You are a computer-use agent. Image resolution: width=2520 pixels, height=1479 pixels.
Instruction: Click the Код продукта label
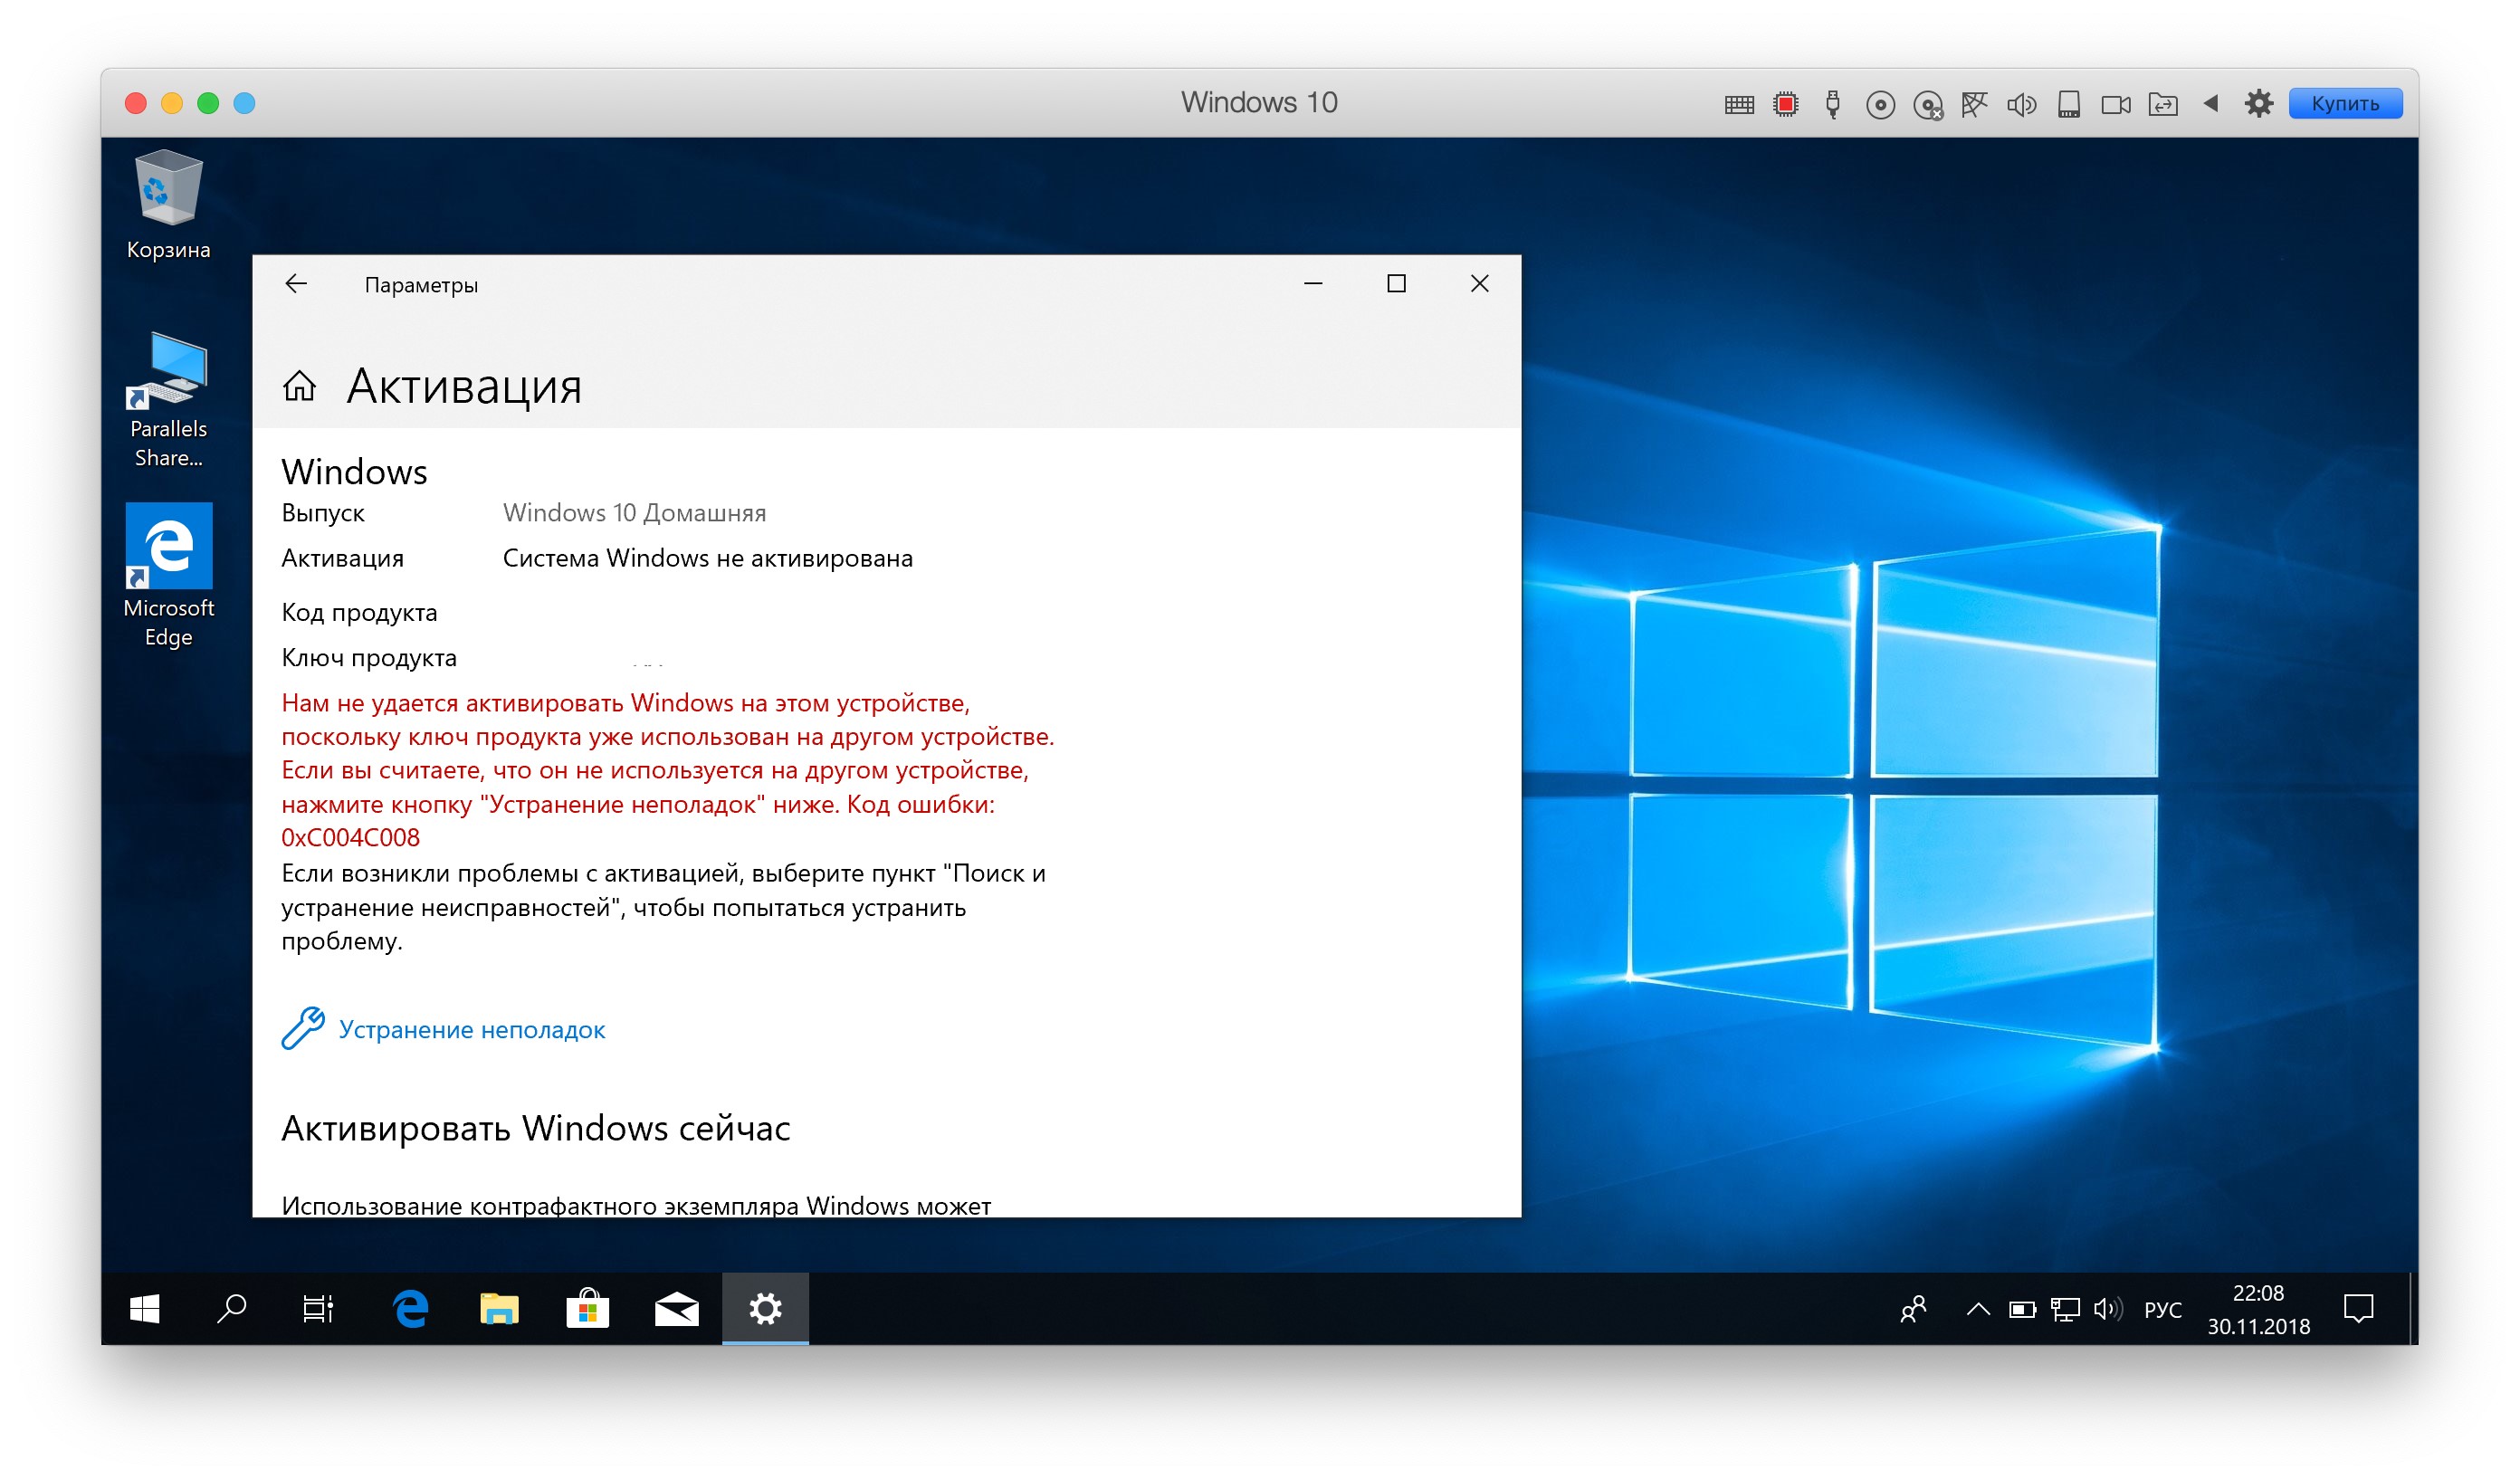(x=359, y=612)
